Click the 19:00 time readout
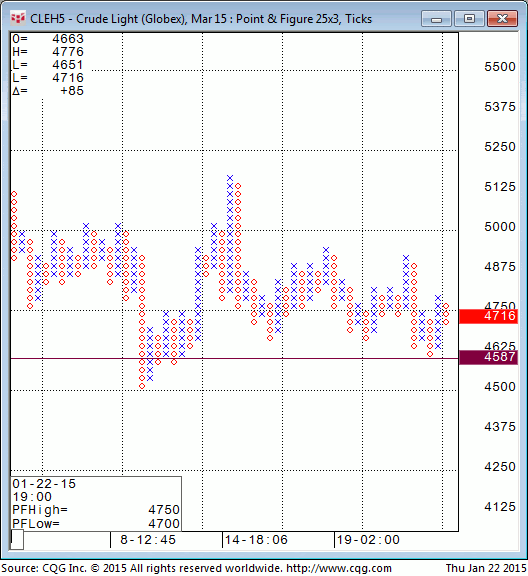528x576 pixels. coord(32,497)
